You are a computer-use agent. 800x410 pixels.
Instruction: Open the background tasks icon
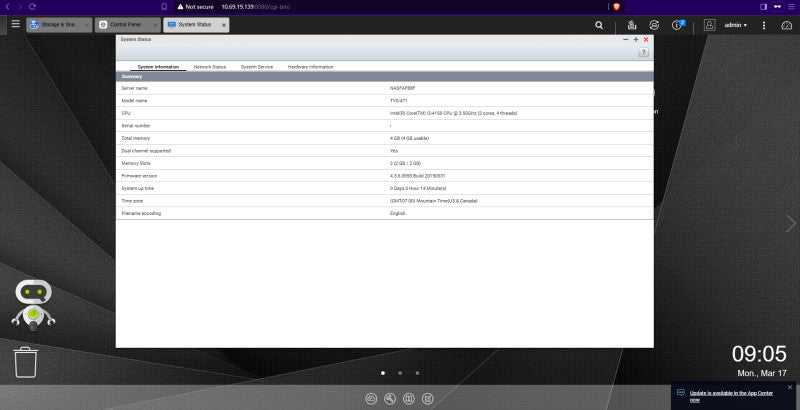632,25
